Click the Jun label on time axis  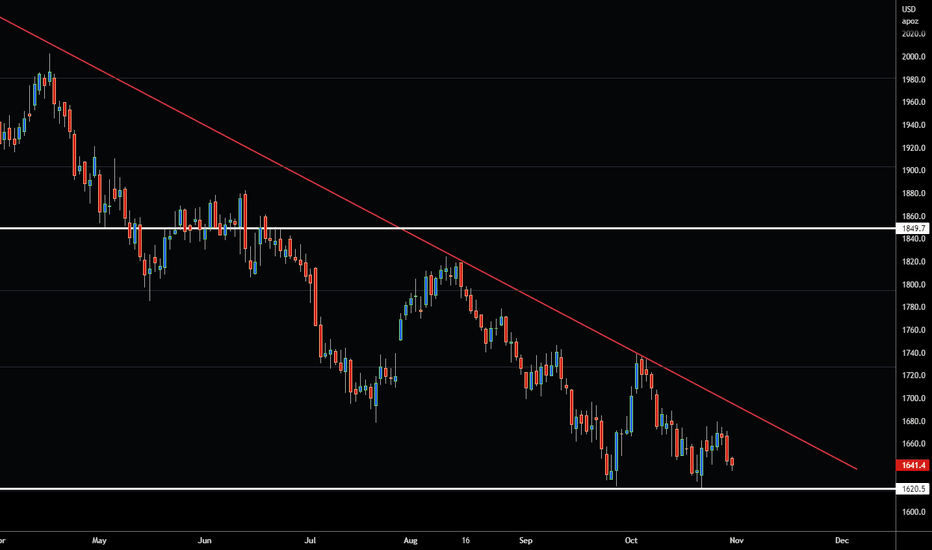204,540
